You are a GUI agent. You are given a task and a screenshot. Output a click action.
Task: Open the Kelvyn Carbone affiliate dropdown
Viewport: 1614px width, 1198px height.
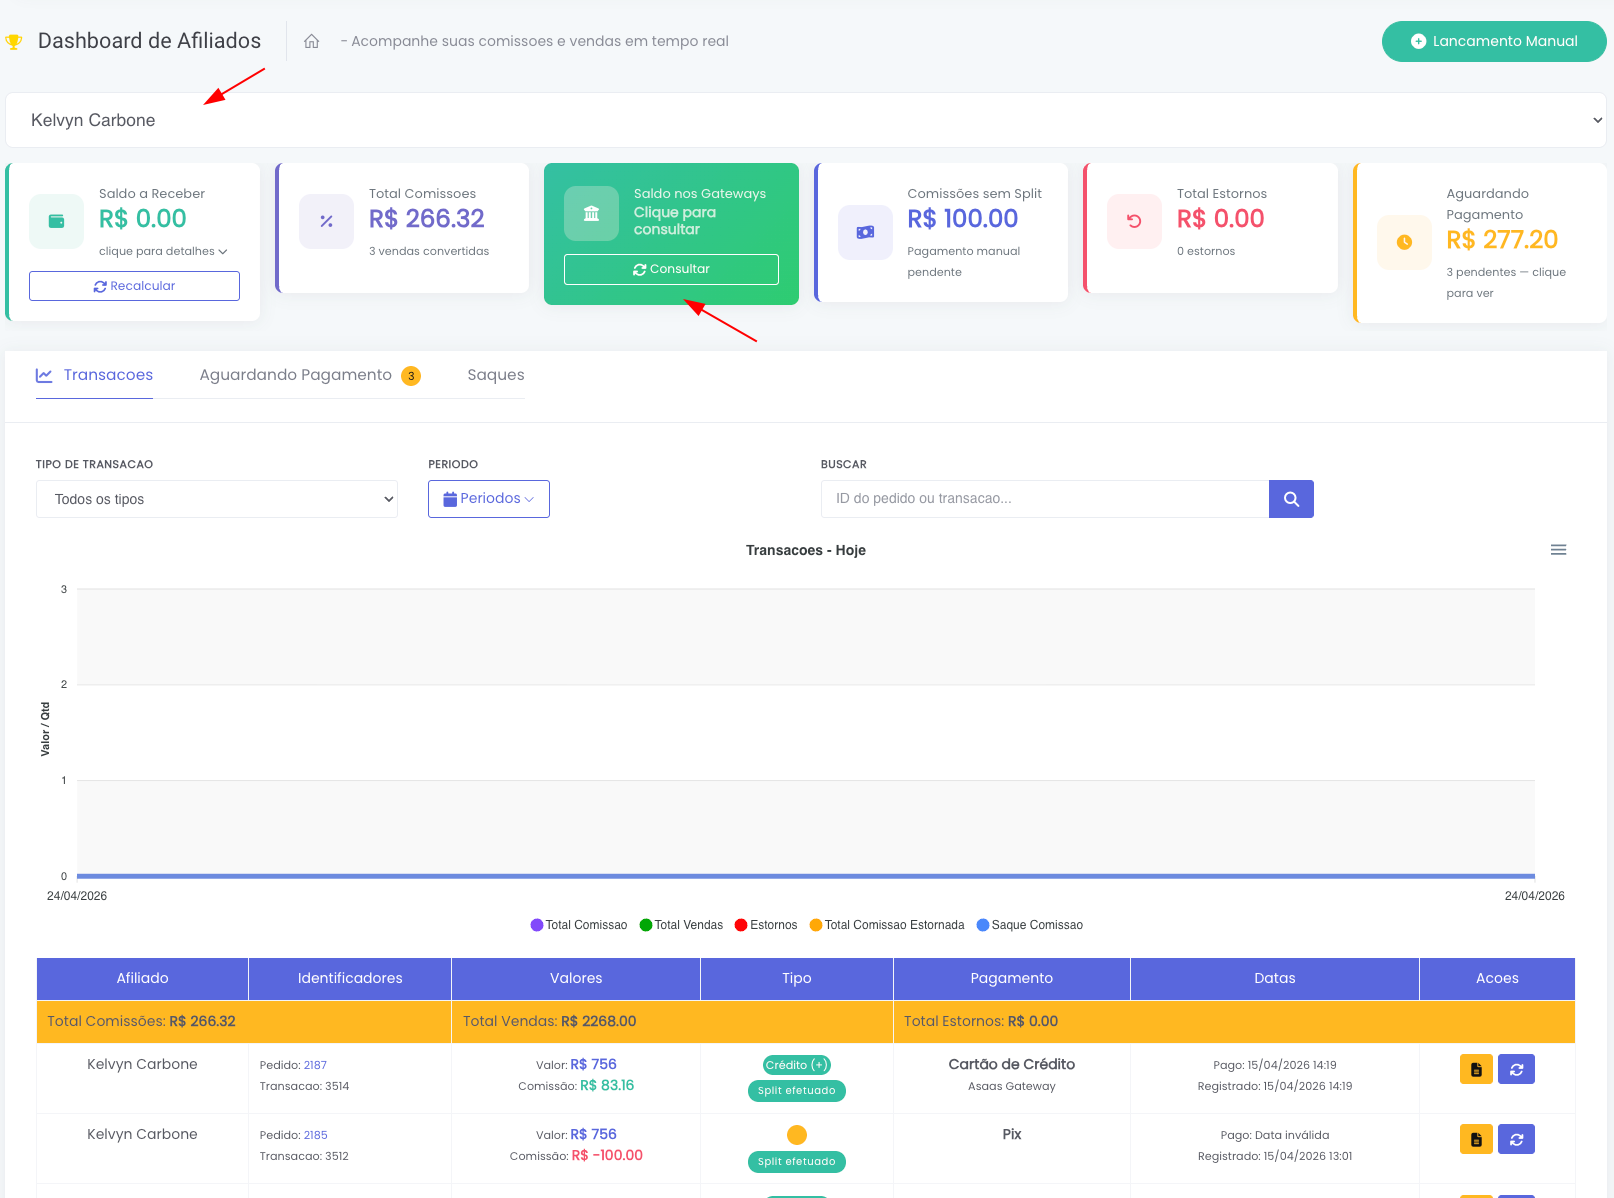point(806,120)
